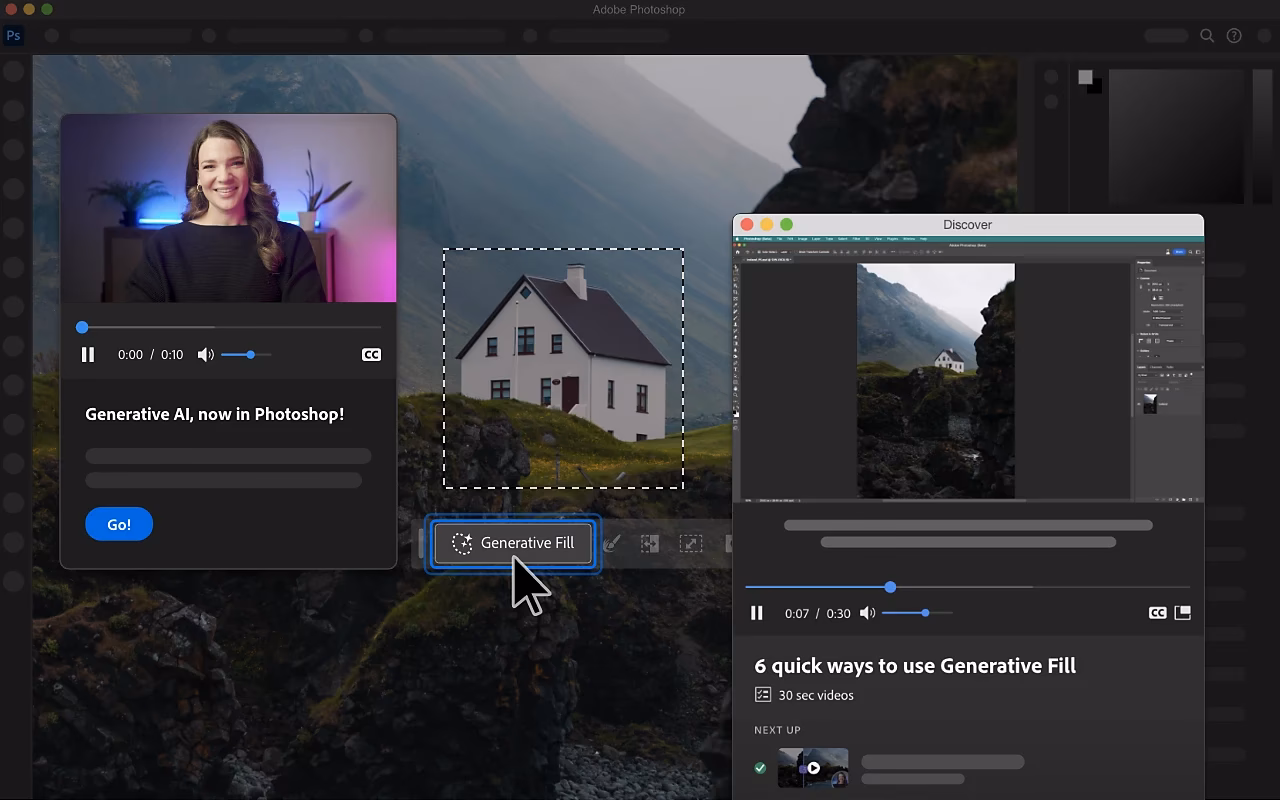Click the playlist icon next to 30 sec videos

(x=763, y=694)
